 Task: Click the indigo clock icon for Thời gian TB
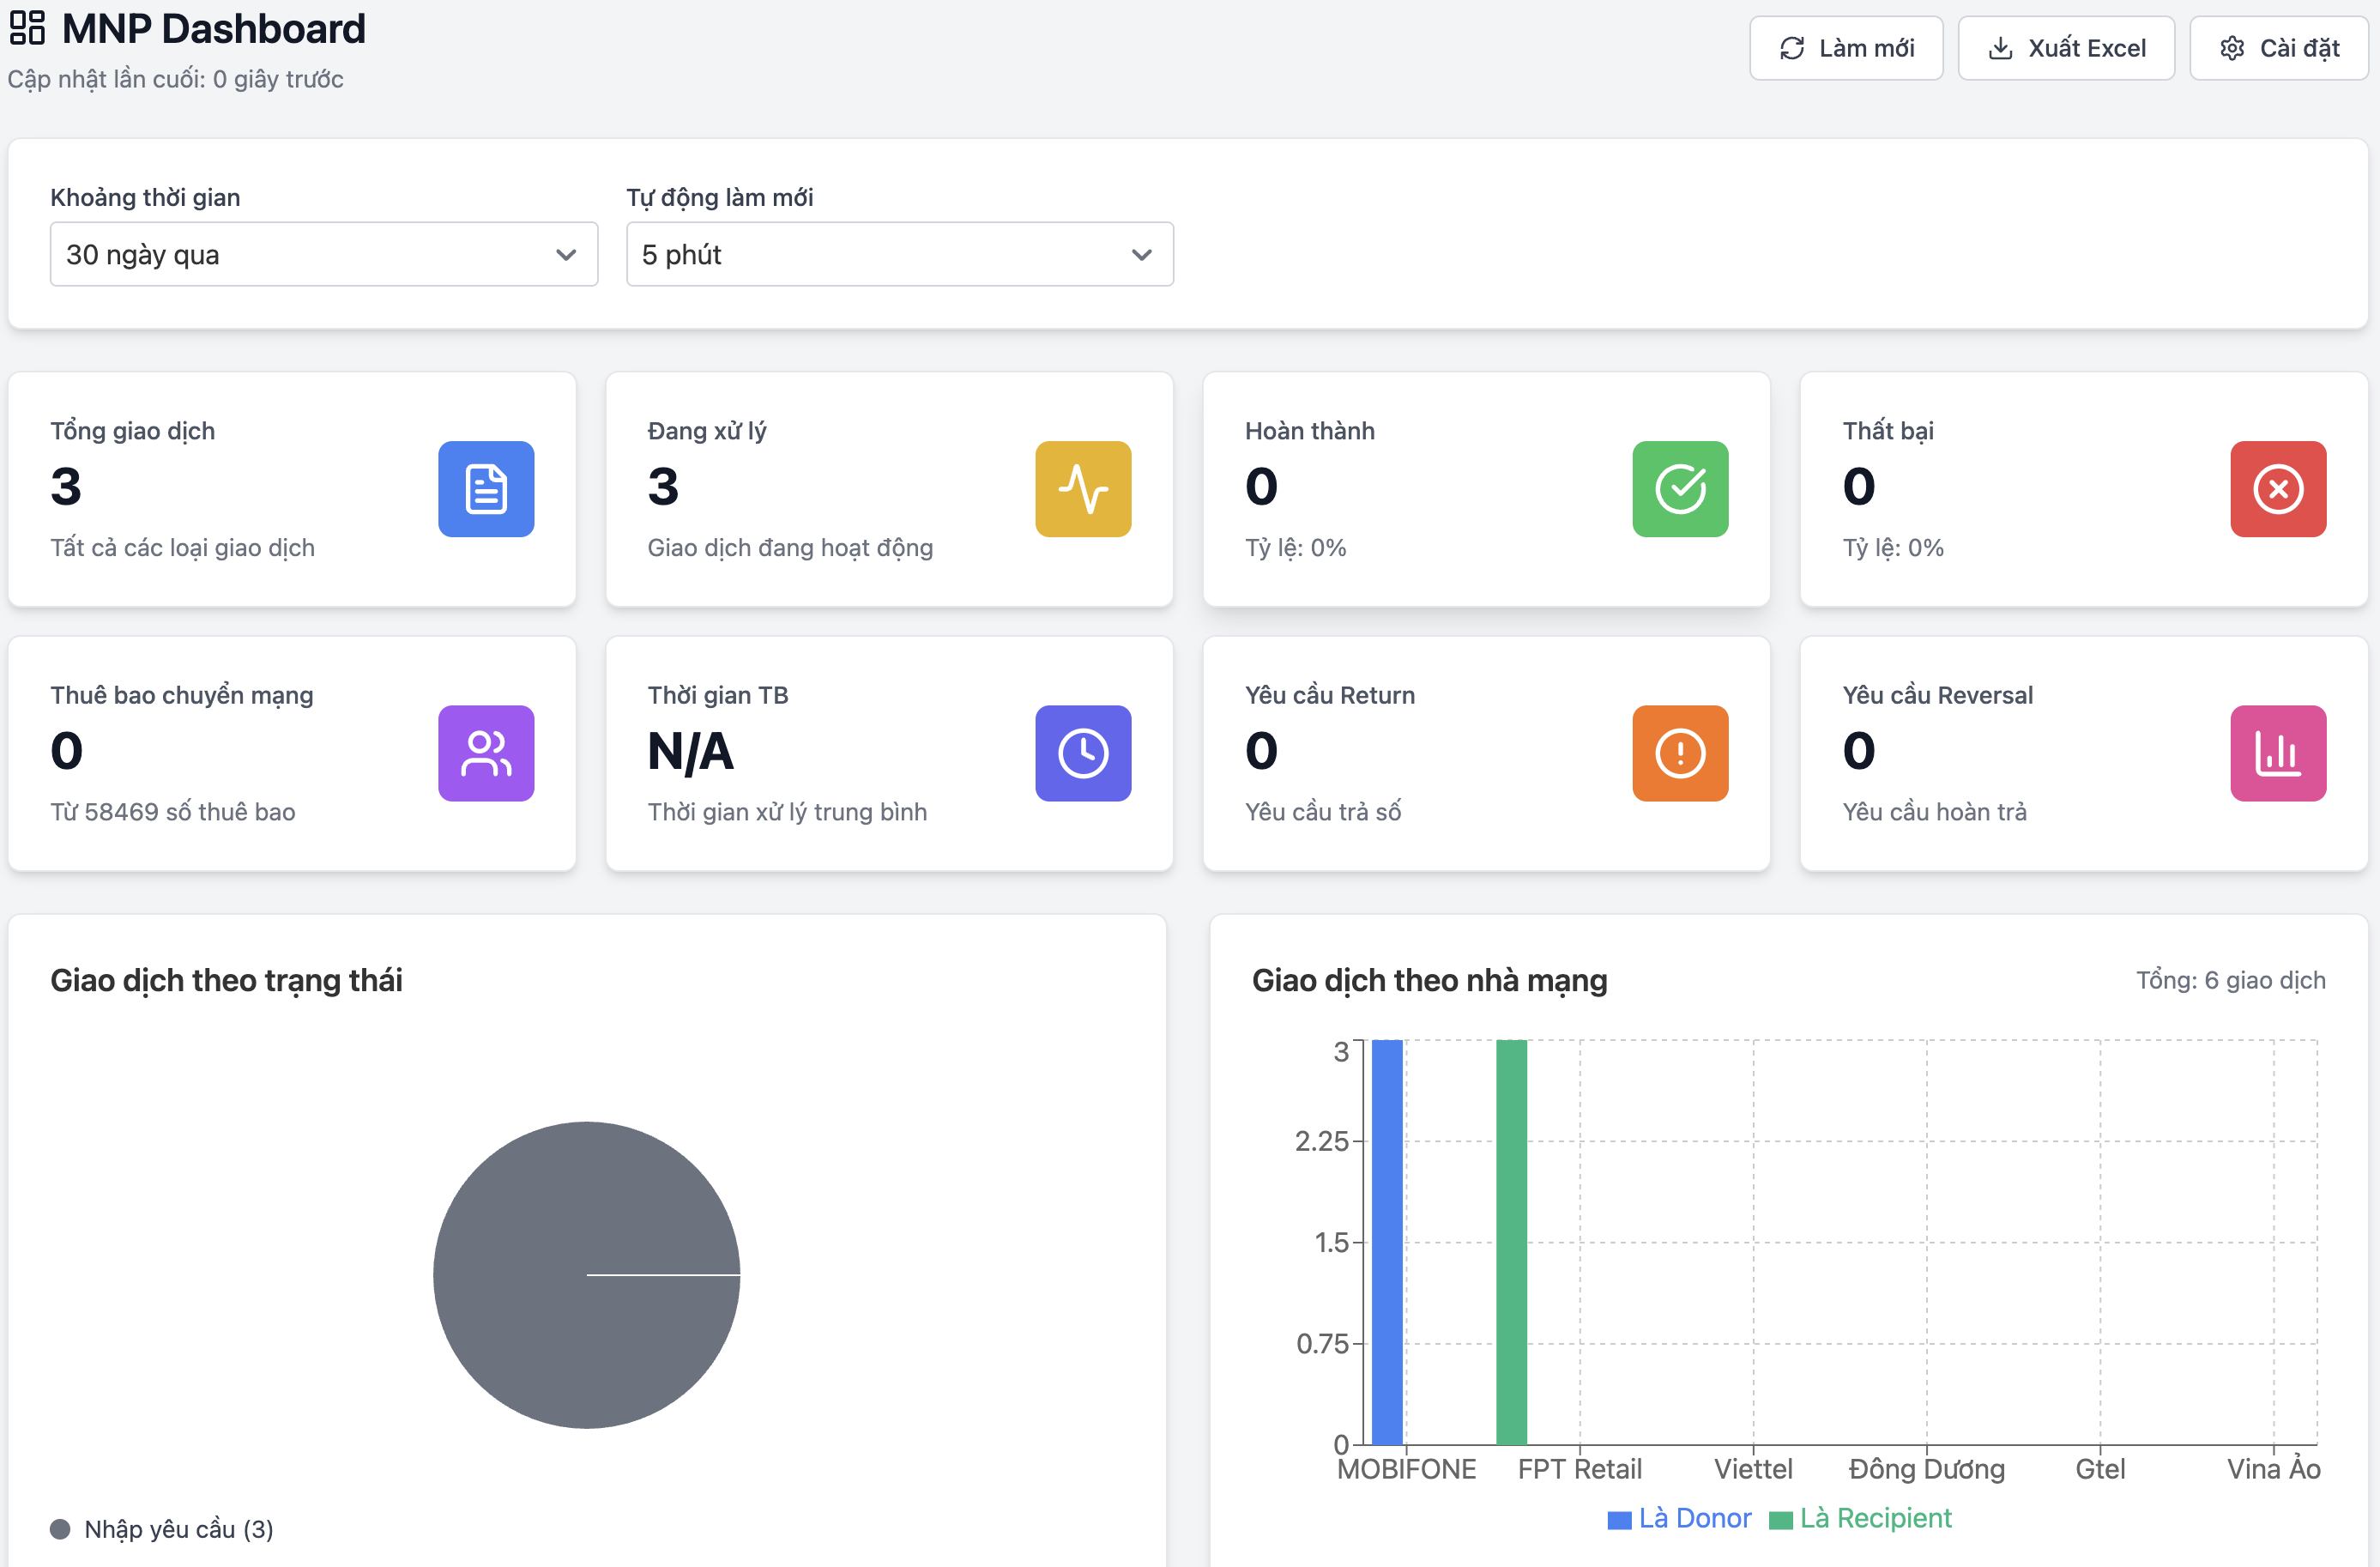pos(1083,753)
